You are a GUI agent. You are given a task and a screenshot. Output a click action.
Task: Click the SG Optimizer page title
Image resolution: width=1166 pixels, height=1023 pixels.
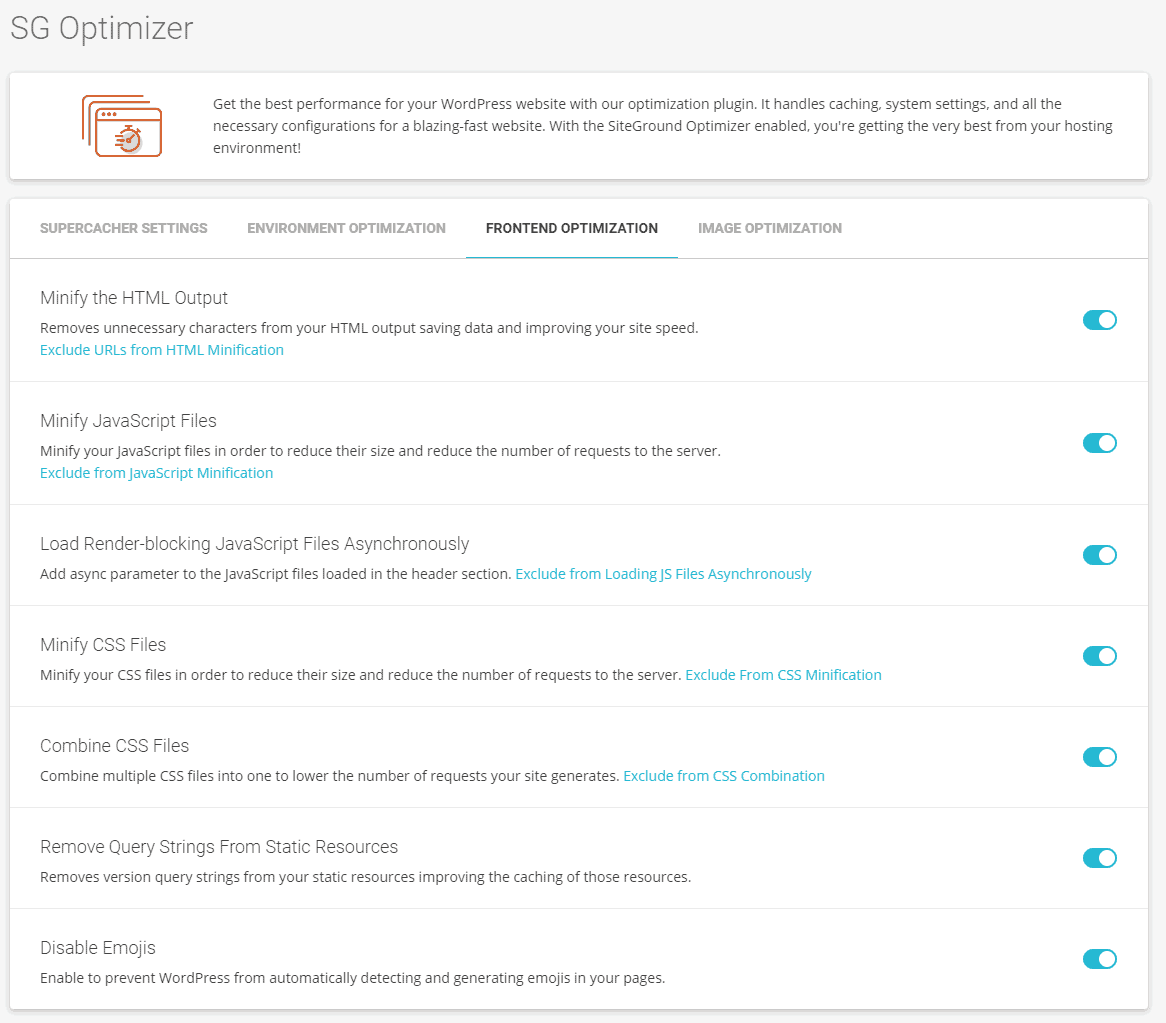coord(102,28)
